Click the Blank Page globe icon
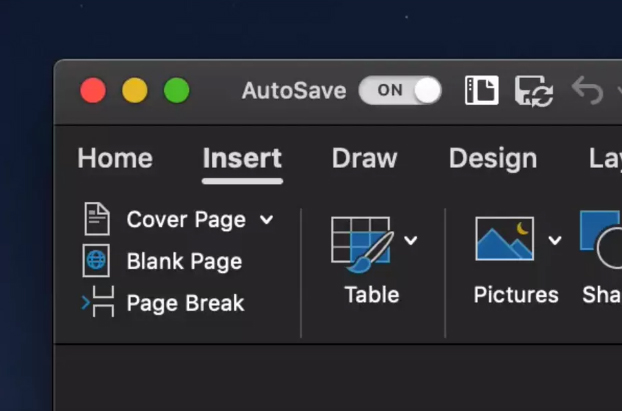The image size is (622, 411). click(97, 261)
